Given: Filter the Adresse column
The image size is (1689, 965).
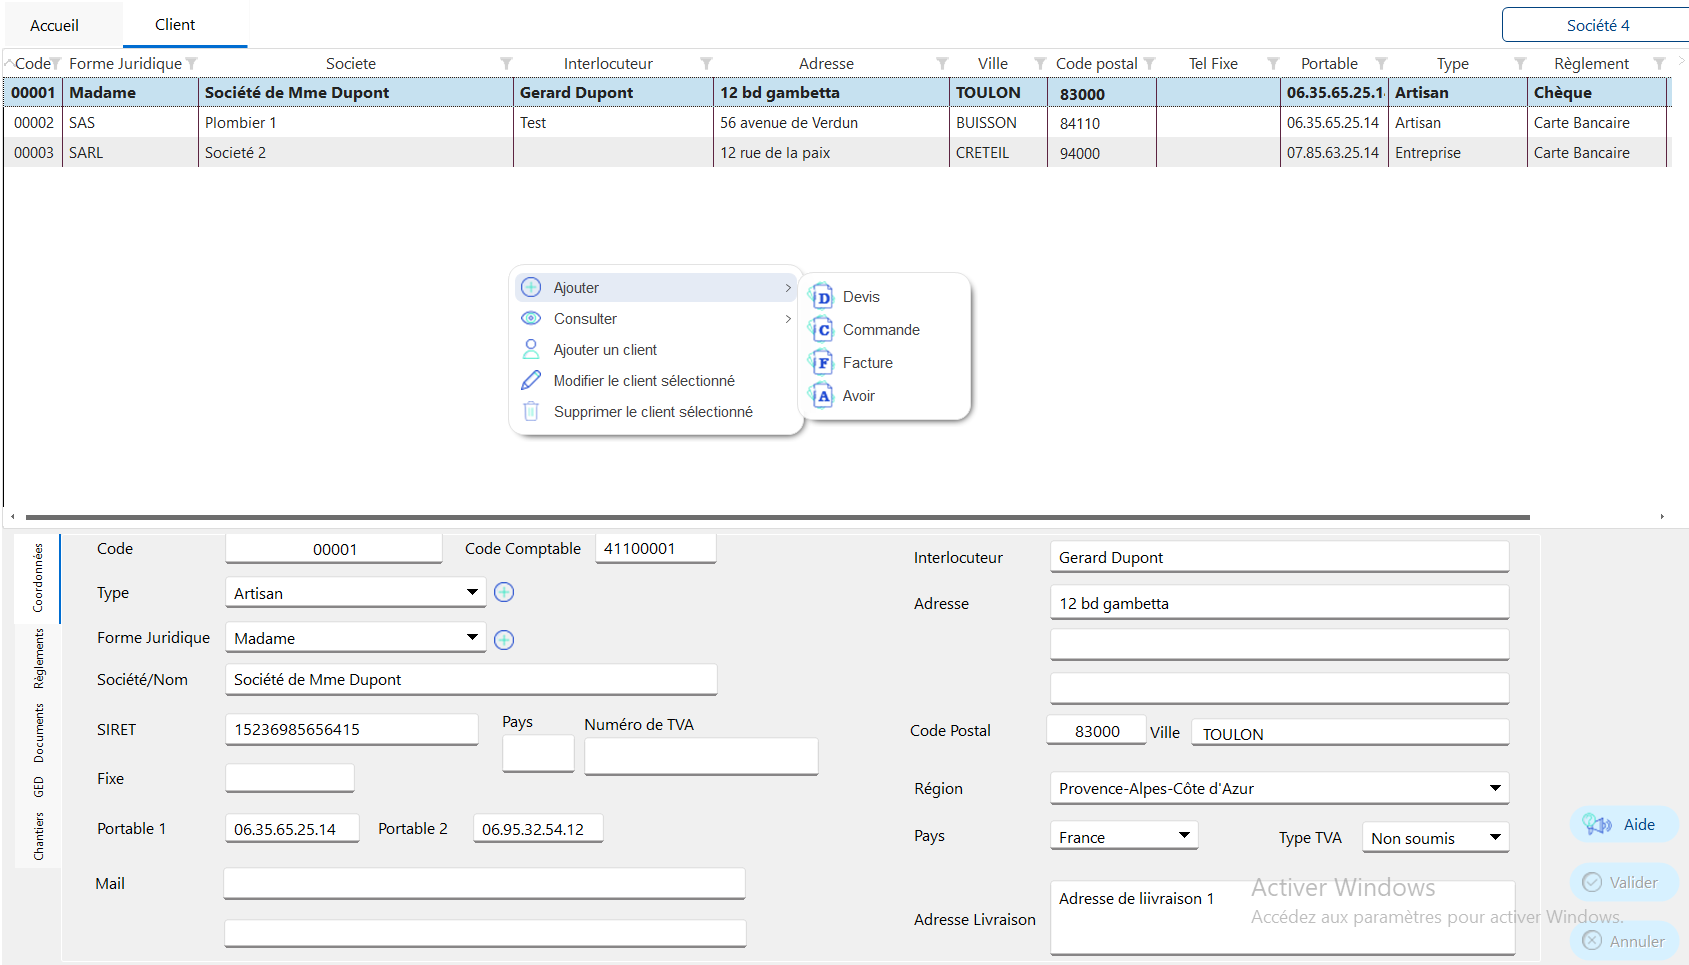Looking at the screenshot, I should (942, 63).
